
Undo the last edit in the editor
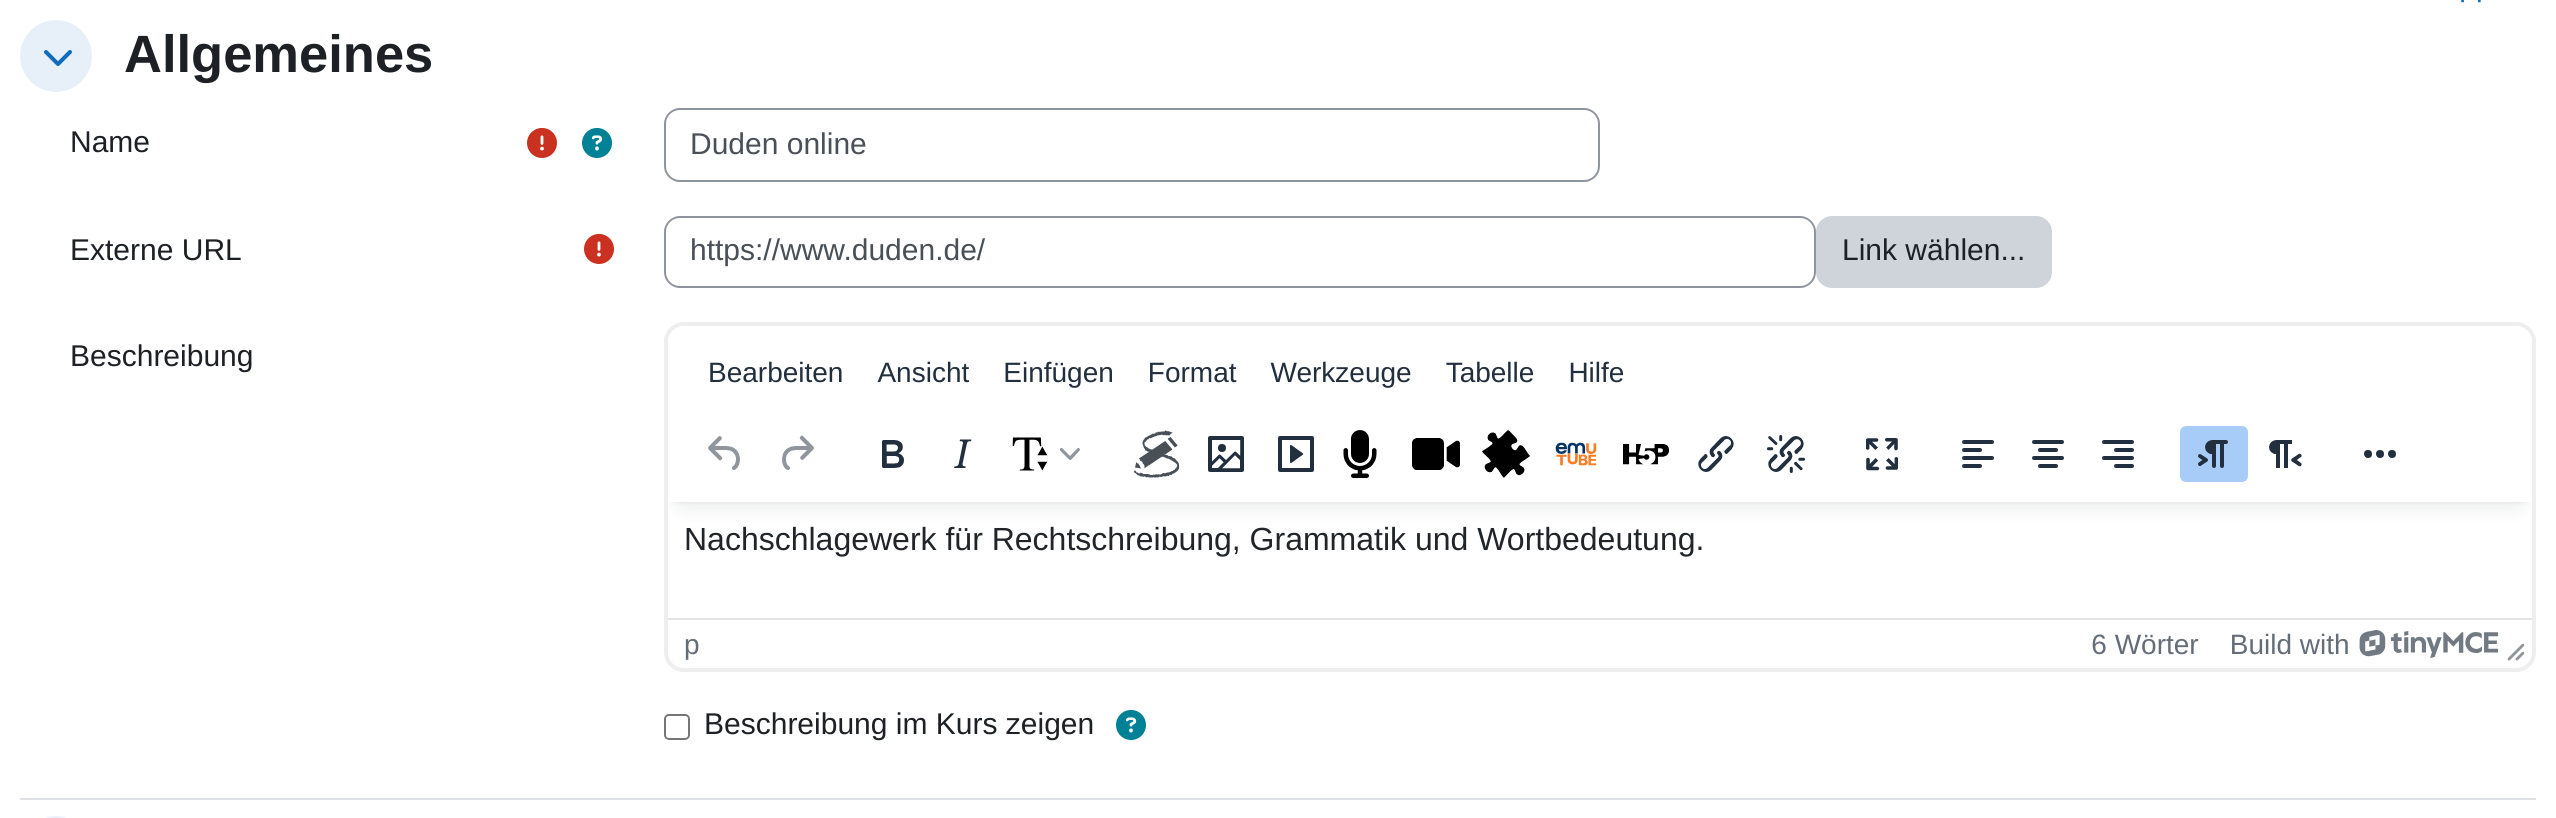pyautogui.click(x=724, y=454)
